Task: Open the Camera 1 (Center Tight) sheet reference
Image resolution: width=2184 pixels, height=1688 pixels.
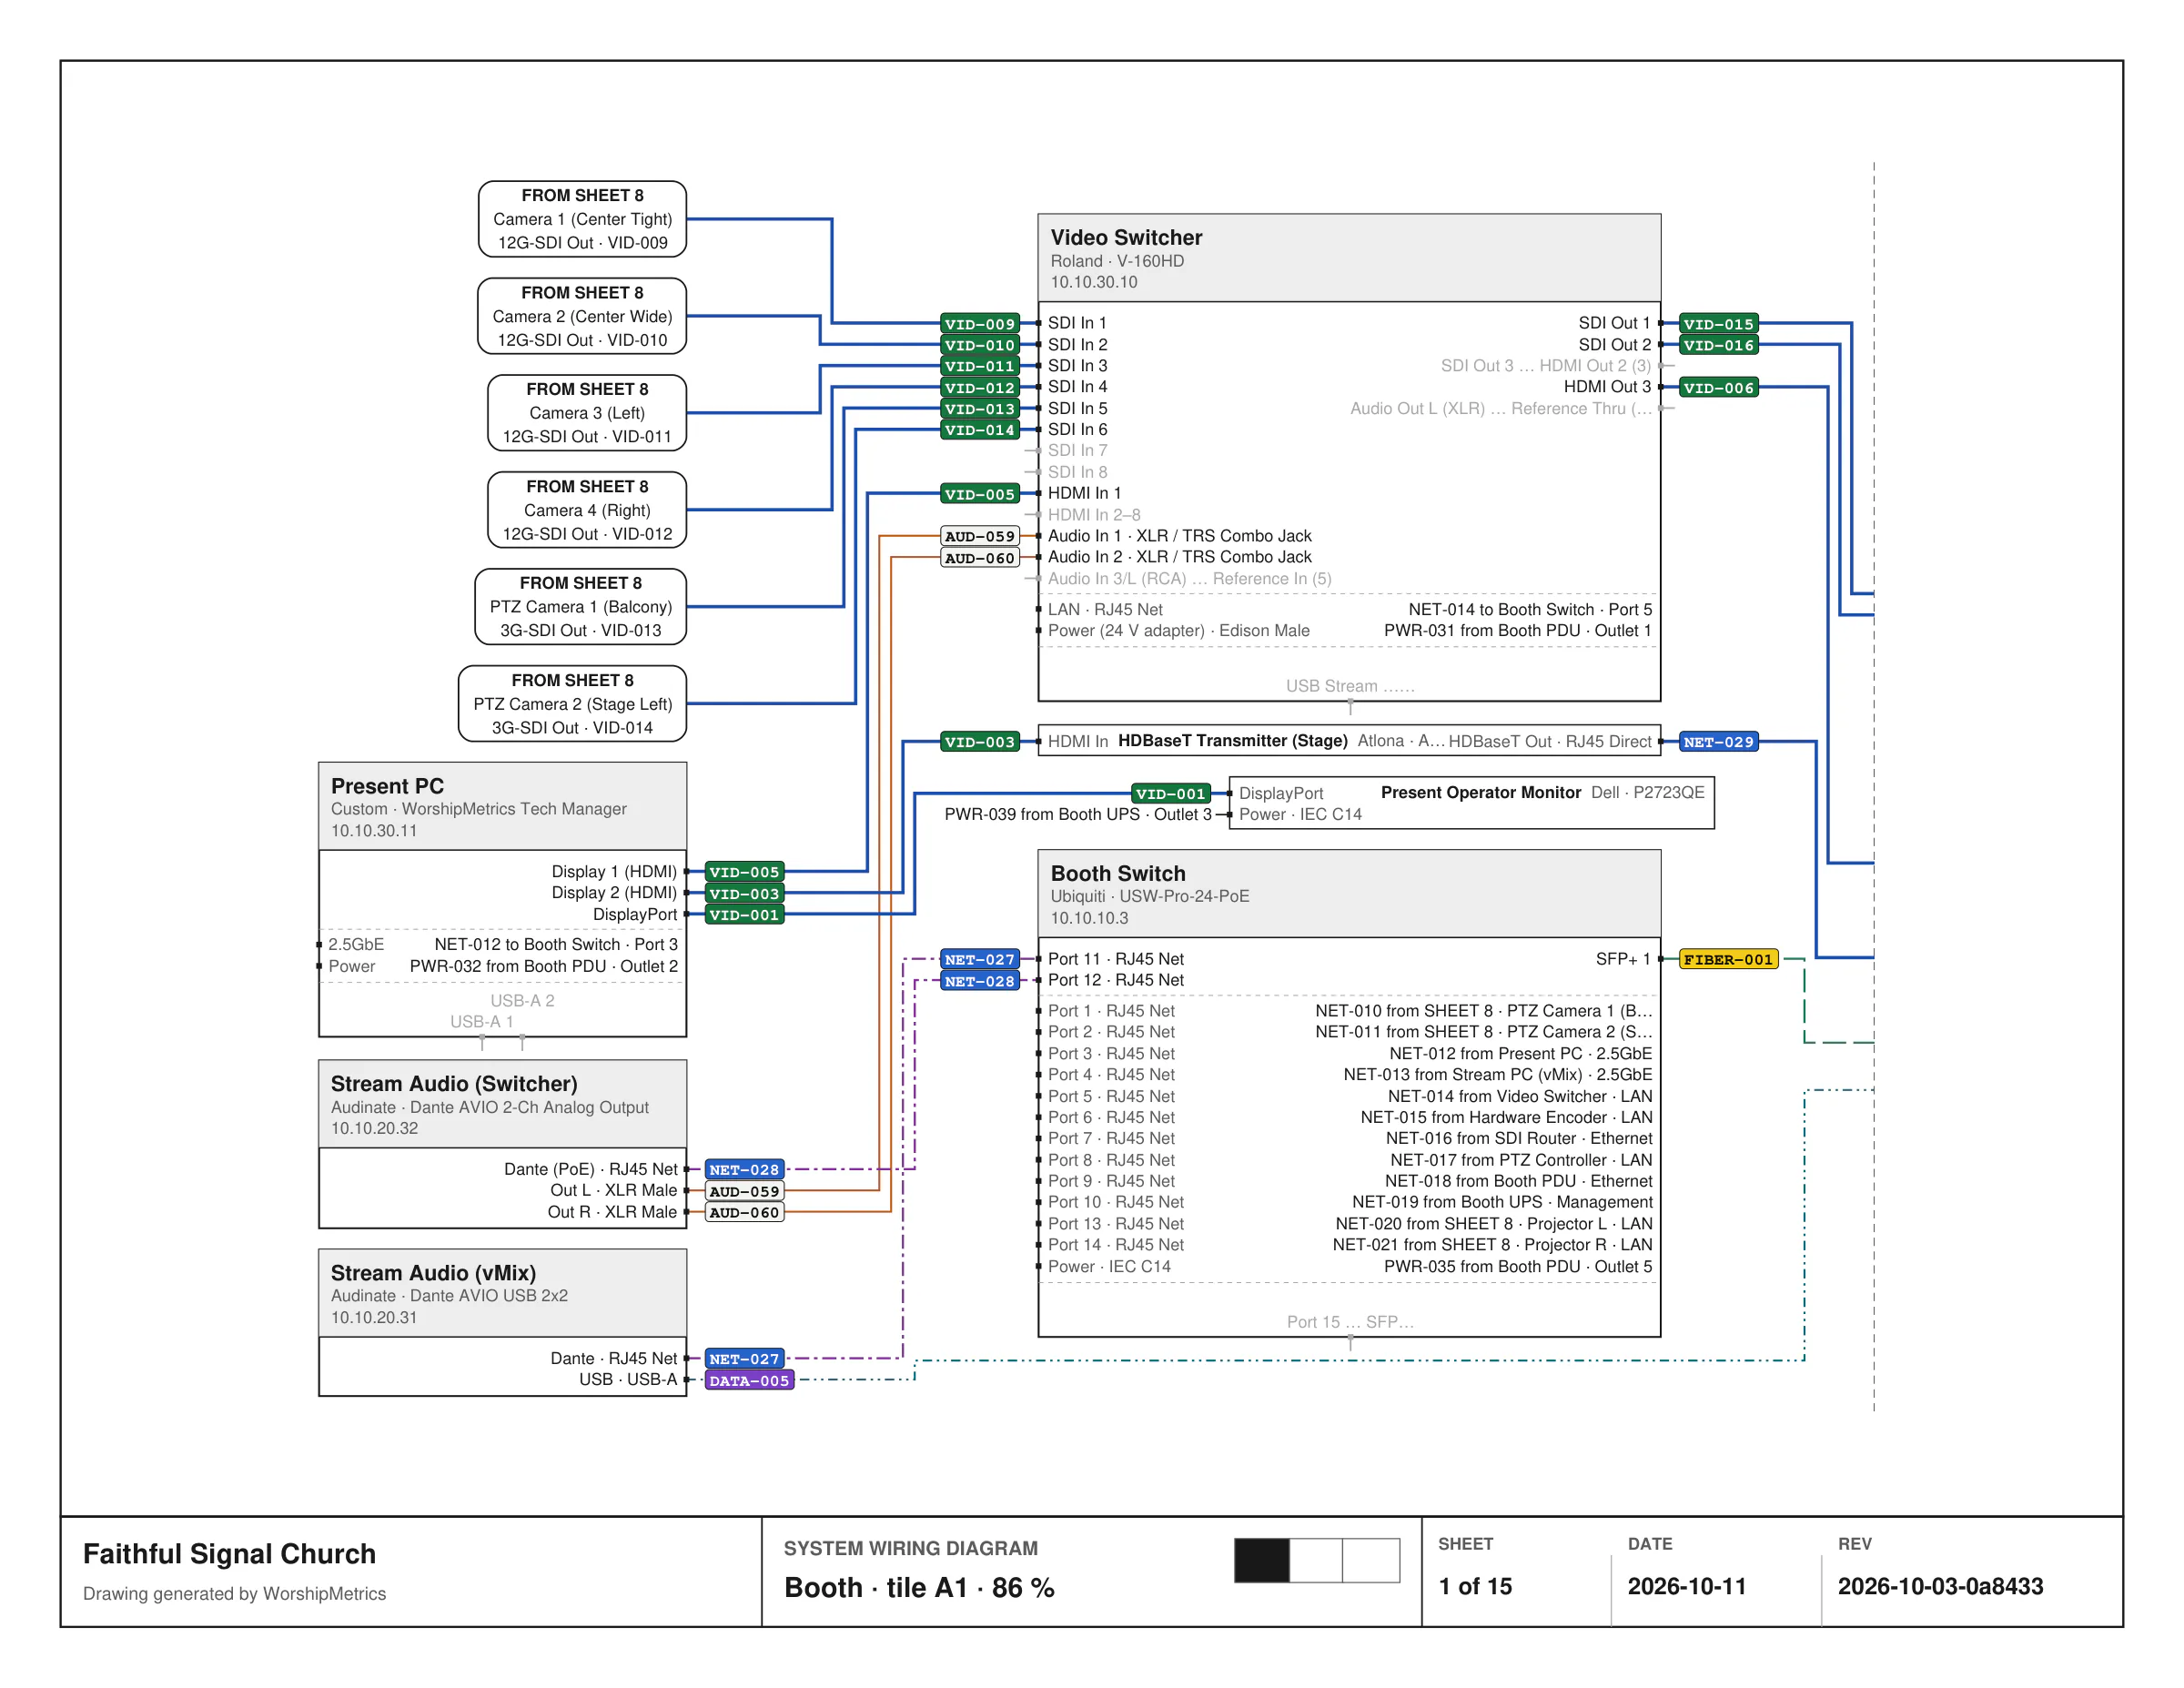Action: (582, 219)
